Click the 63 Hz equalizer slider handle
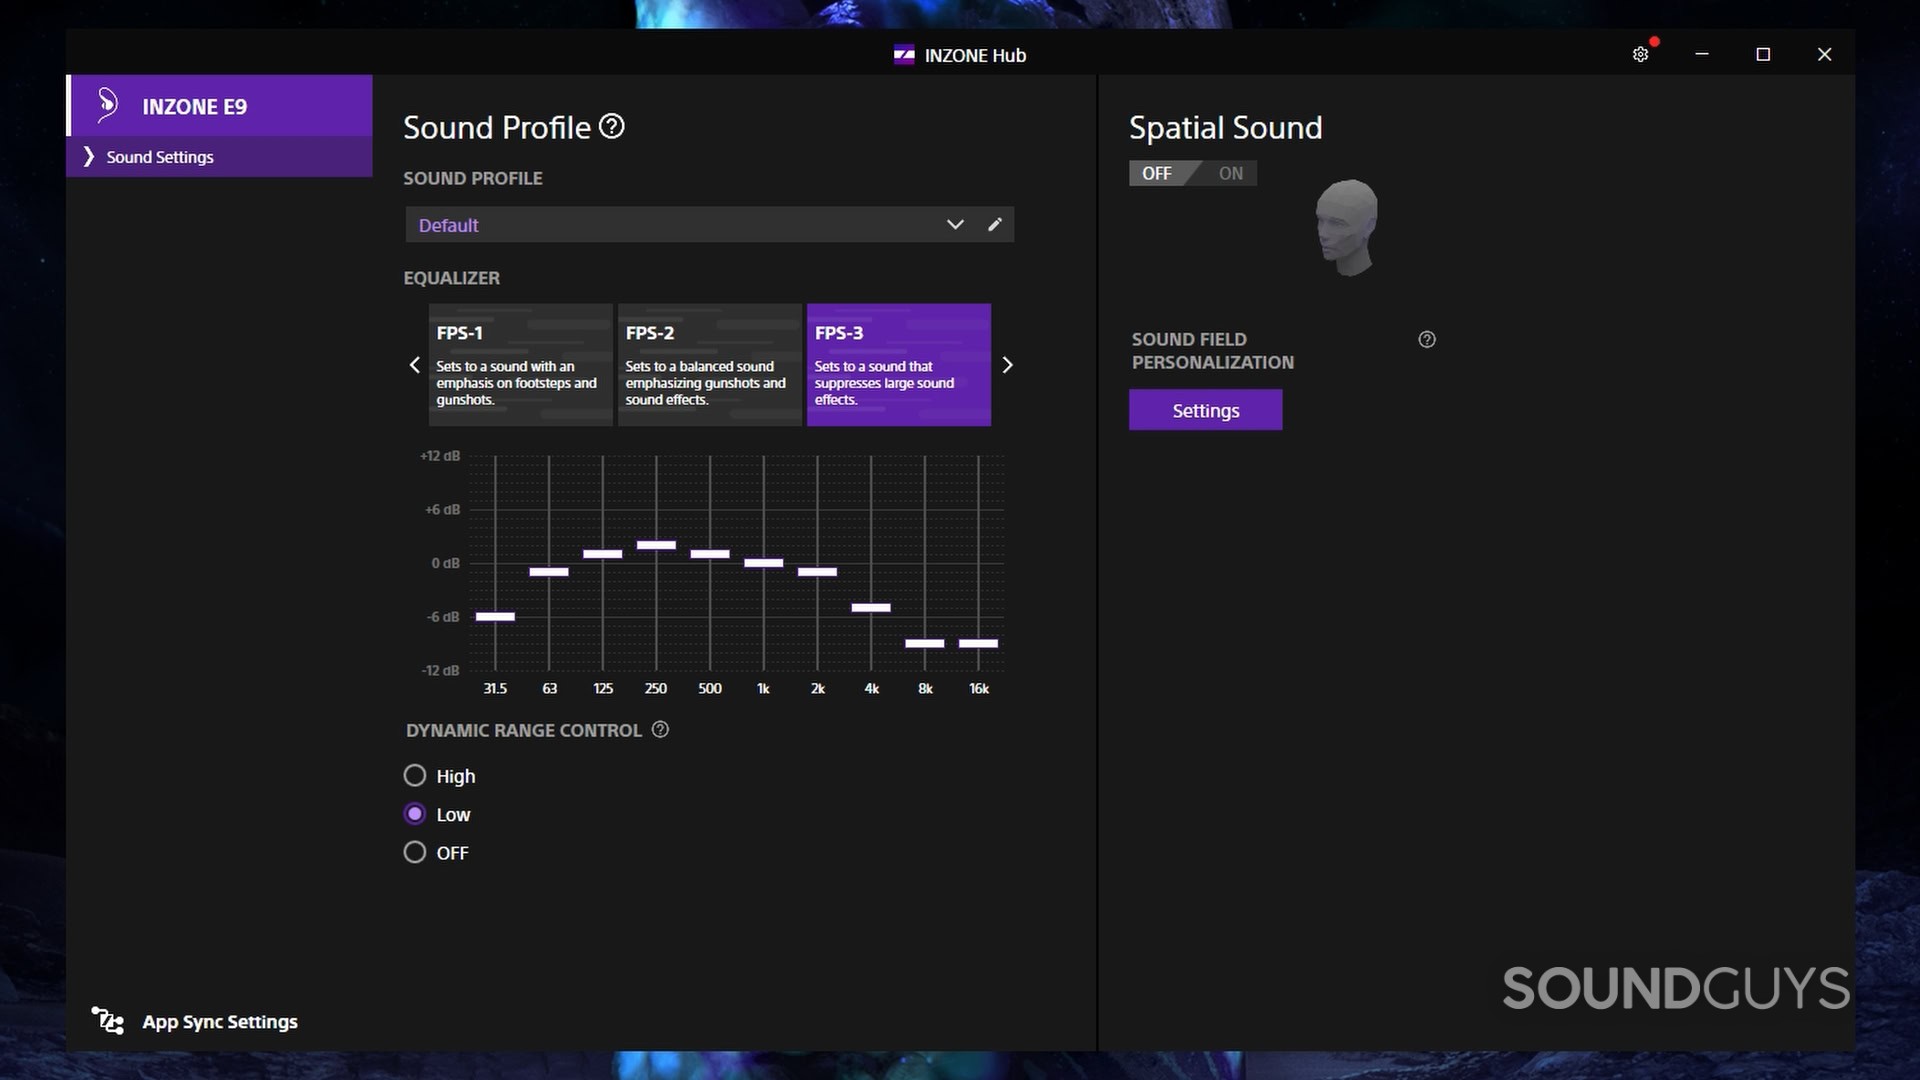The width and height of the screenshot is (1920, 1080). pos(549,572)
